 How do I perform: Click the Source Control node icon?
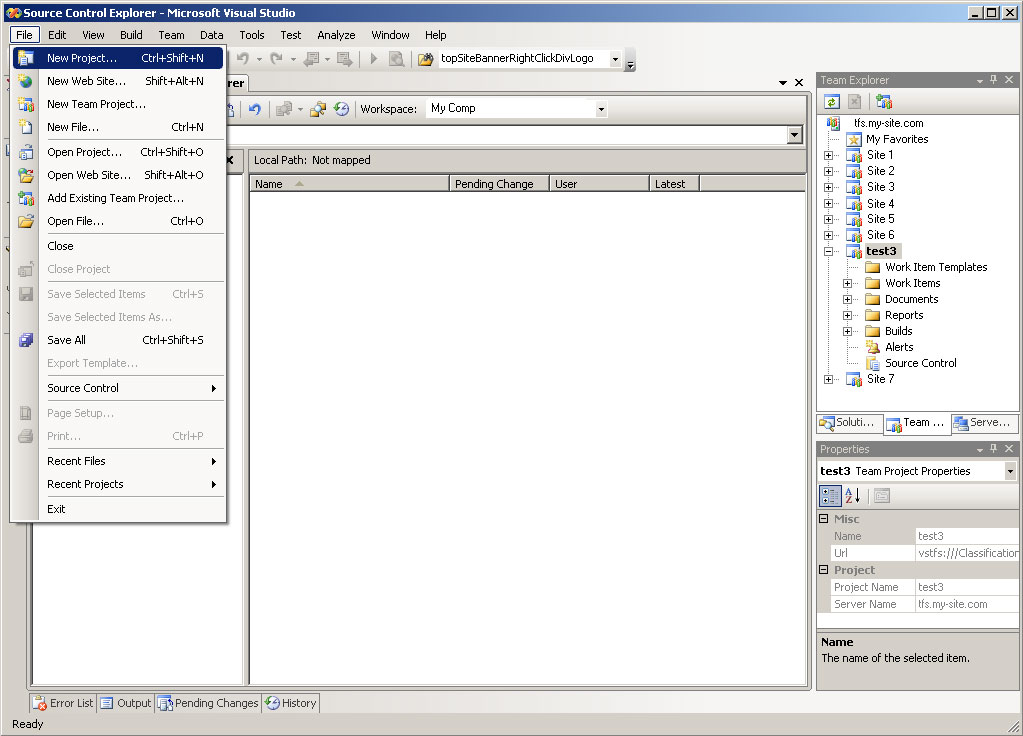(872, 363)
